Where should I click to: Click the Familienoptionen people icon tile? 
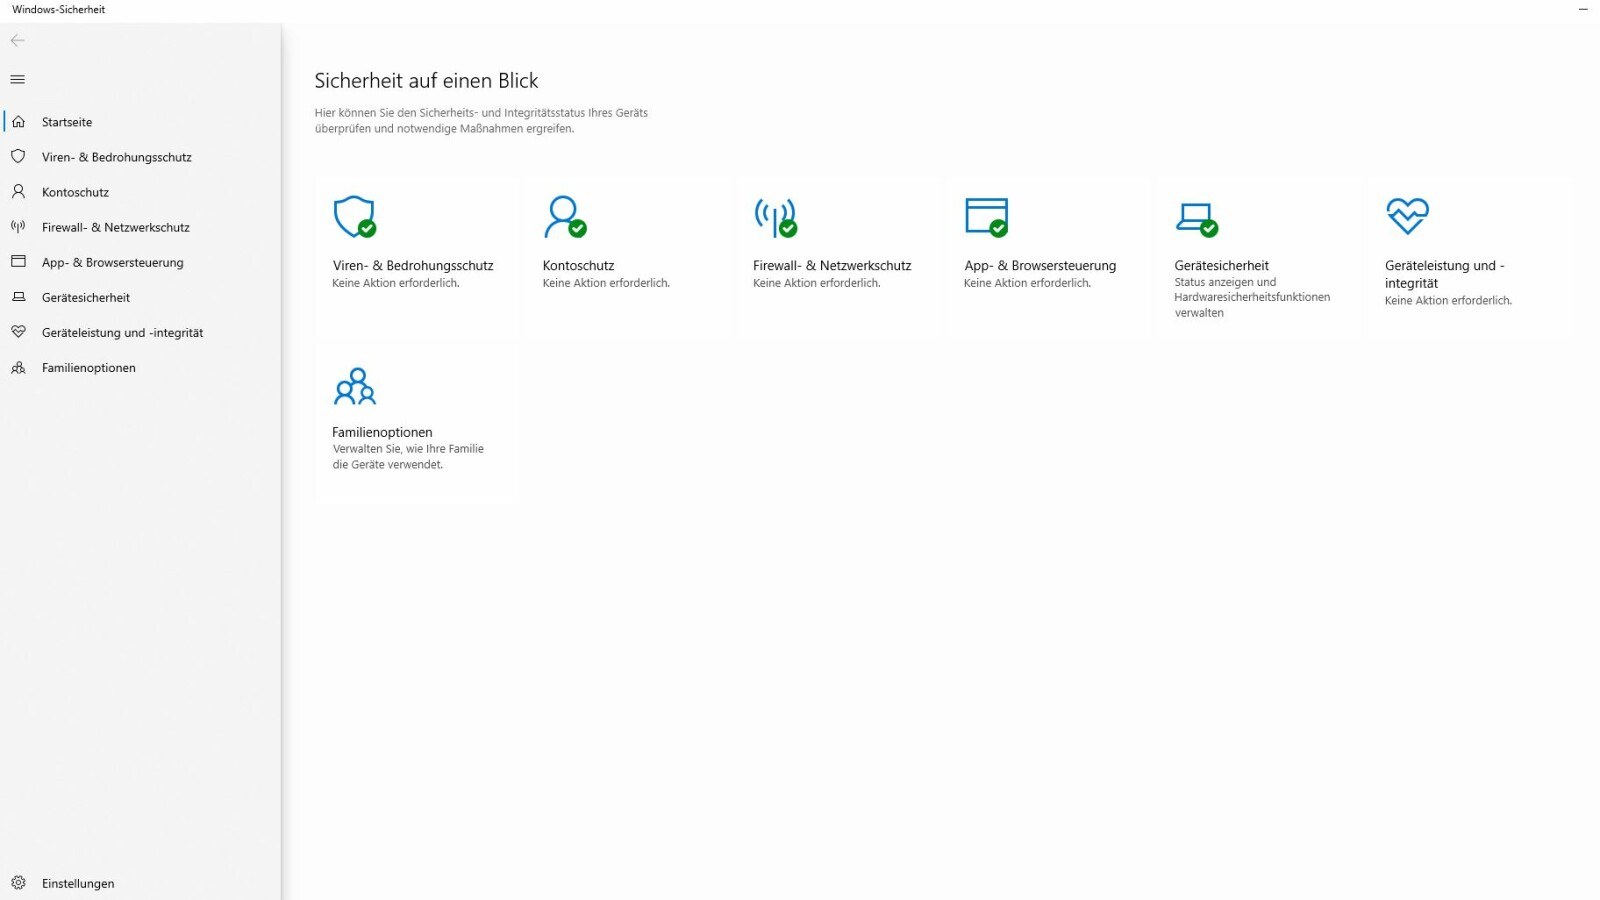click(355, 386)
